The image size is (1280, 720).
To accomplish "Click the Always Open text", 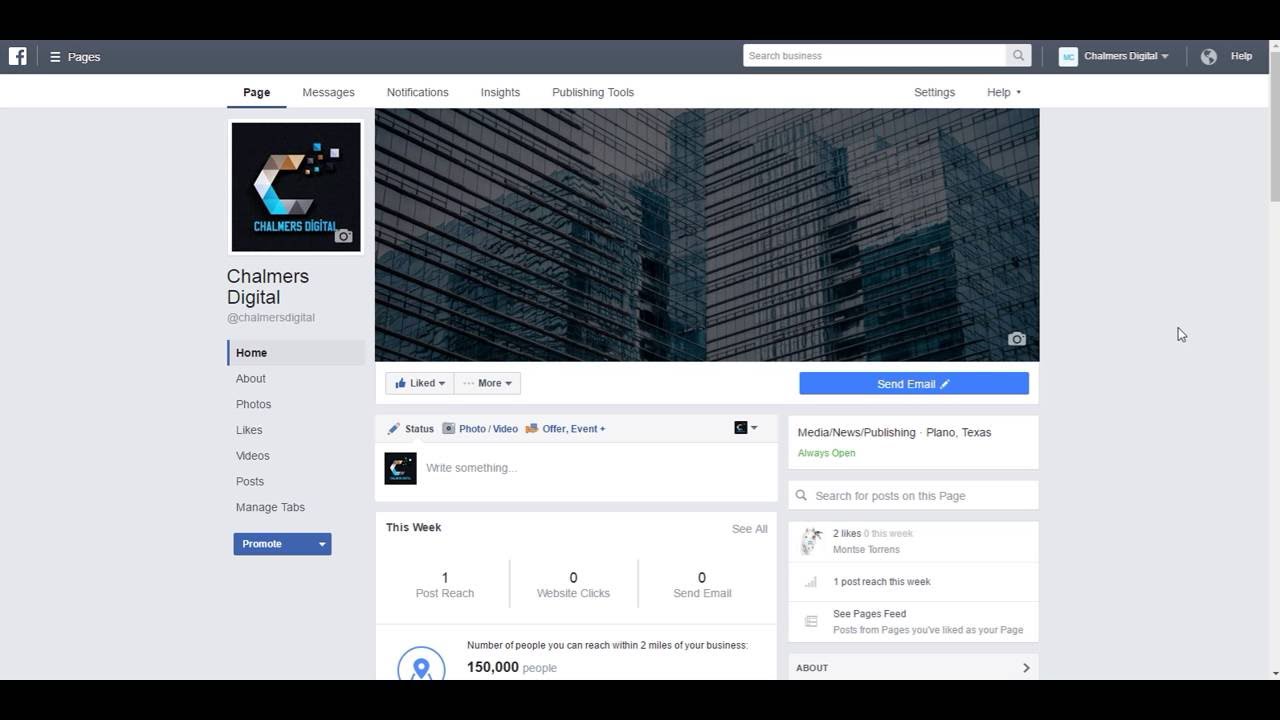I will [x=826, y=453].
